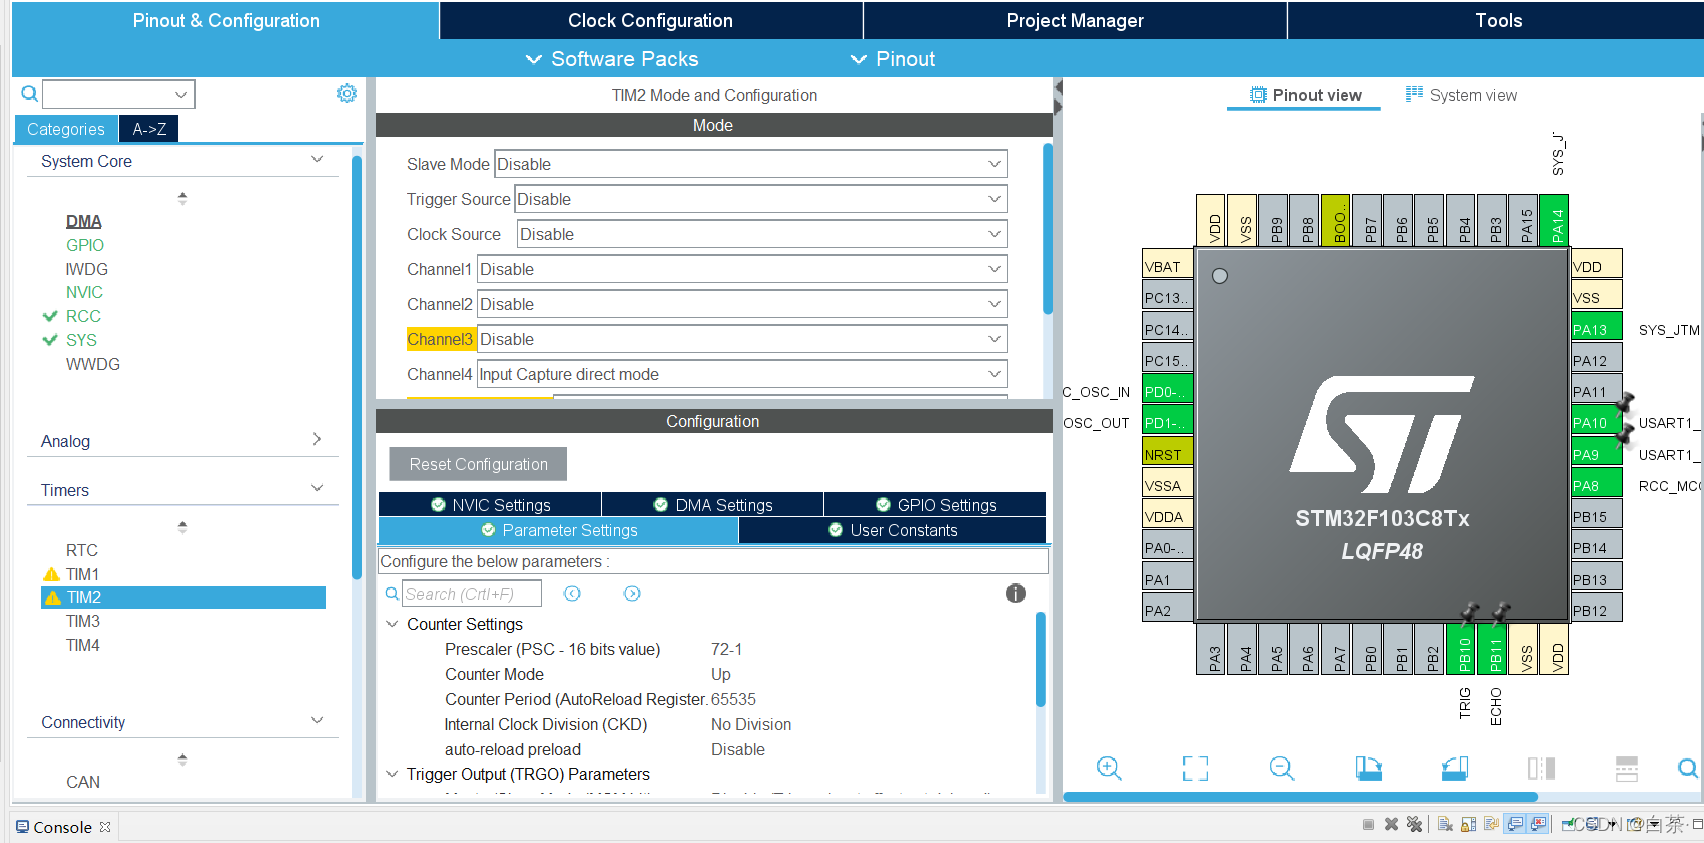Click the fit-to-view icon under the pinout

[1195, 768]
